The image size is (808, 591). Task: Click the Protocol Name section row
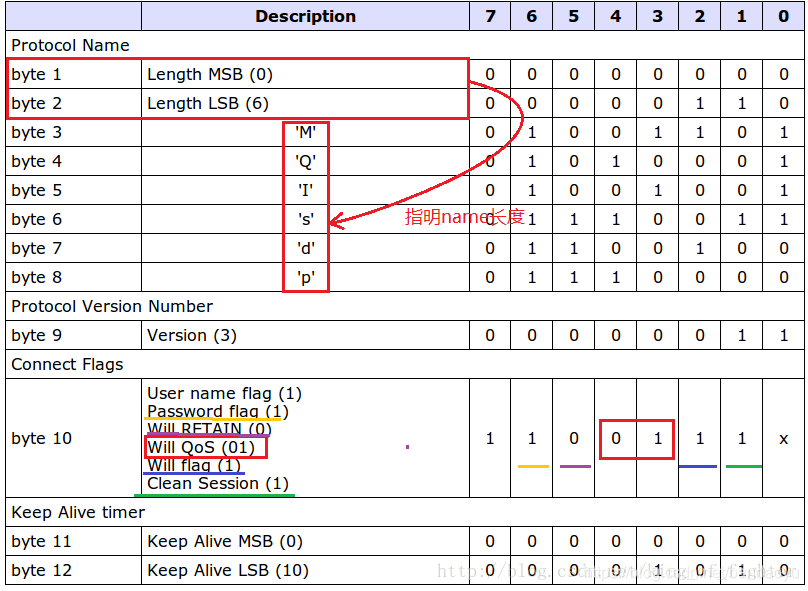[405, 45]
